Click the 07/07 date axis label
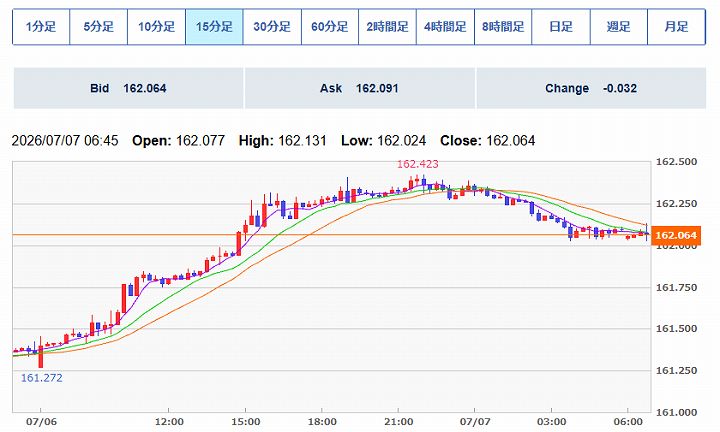This screenshot has height=432, width=720. [x=474, y=421]
